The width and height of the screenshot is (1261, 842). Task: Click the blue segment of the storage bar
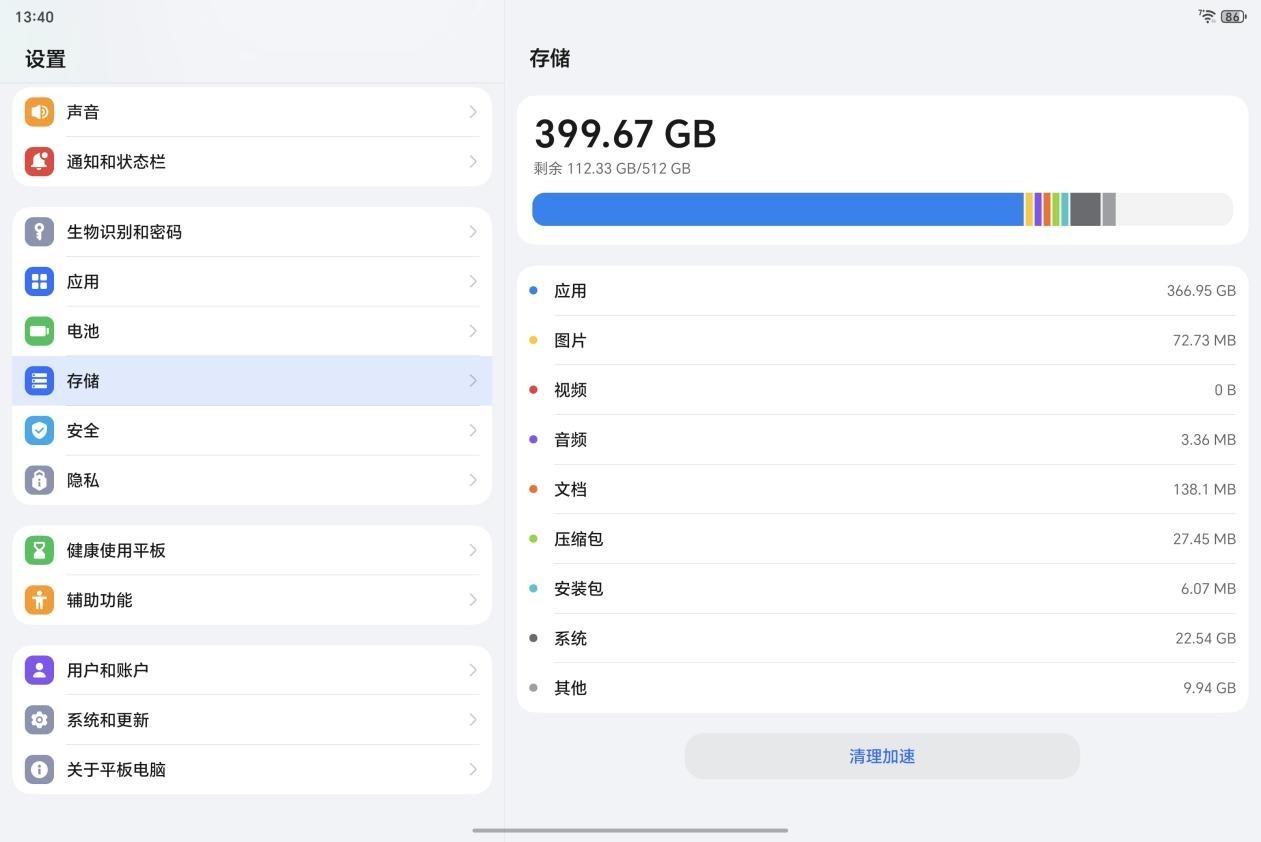pos(778,209)
